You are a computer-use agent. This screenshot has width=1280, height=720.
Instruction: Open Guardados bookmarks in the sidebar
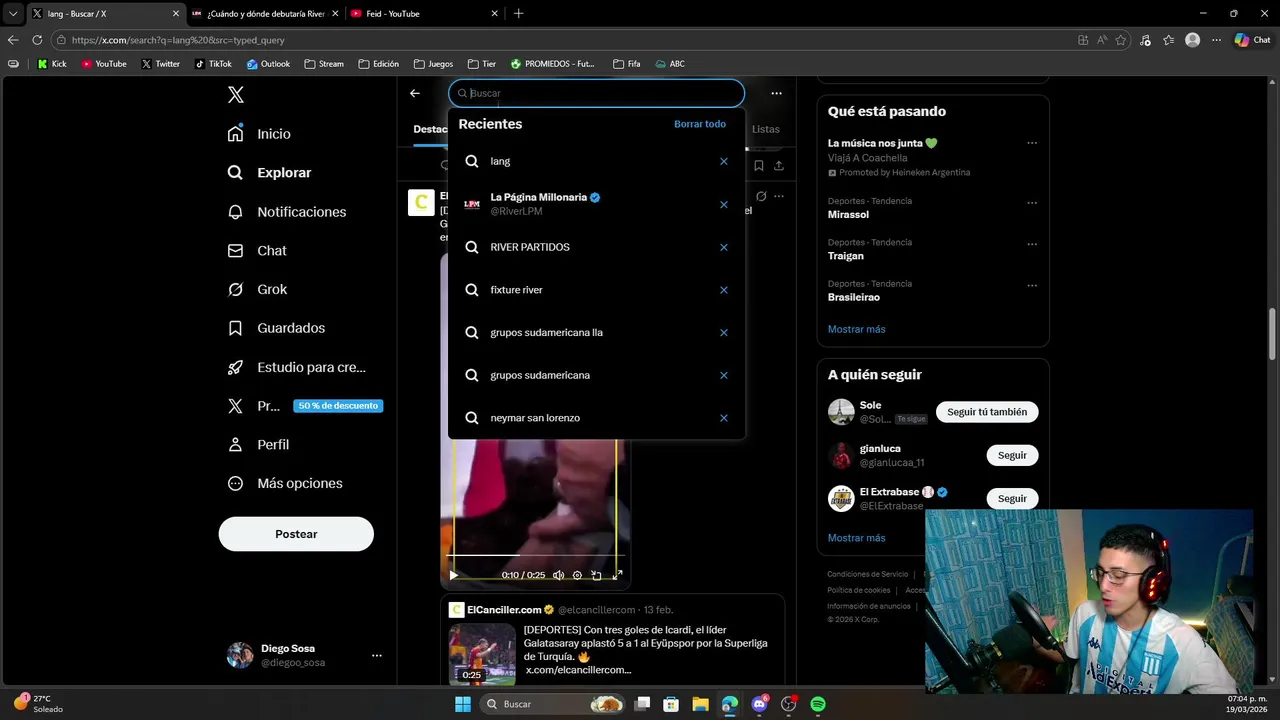click(276, 328)
